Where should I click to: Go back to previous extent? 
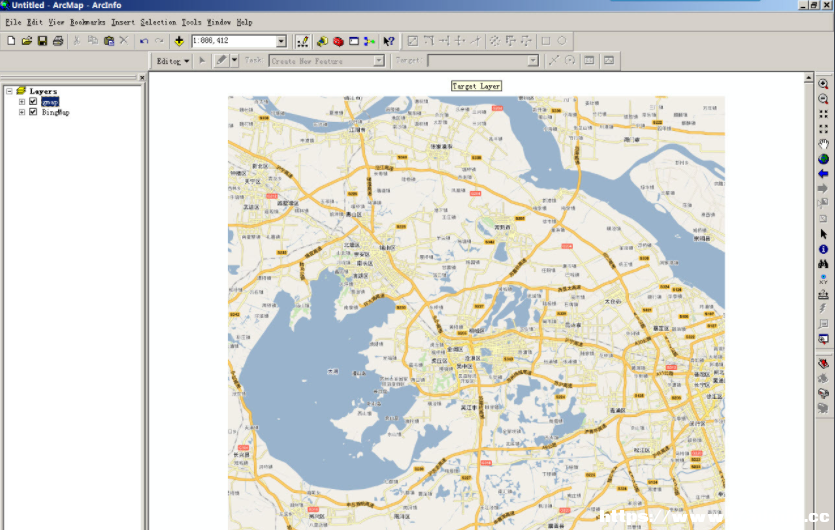[823, 174]
